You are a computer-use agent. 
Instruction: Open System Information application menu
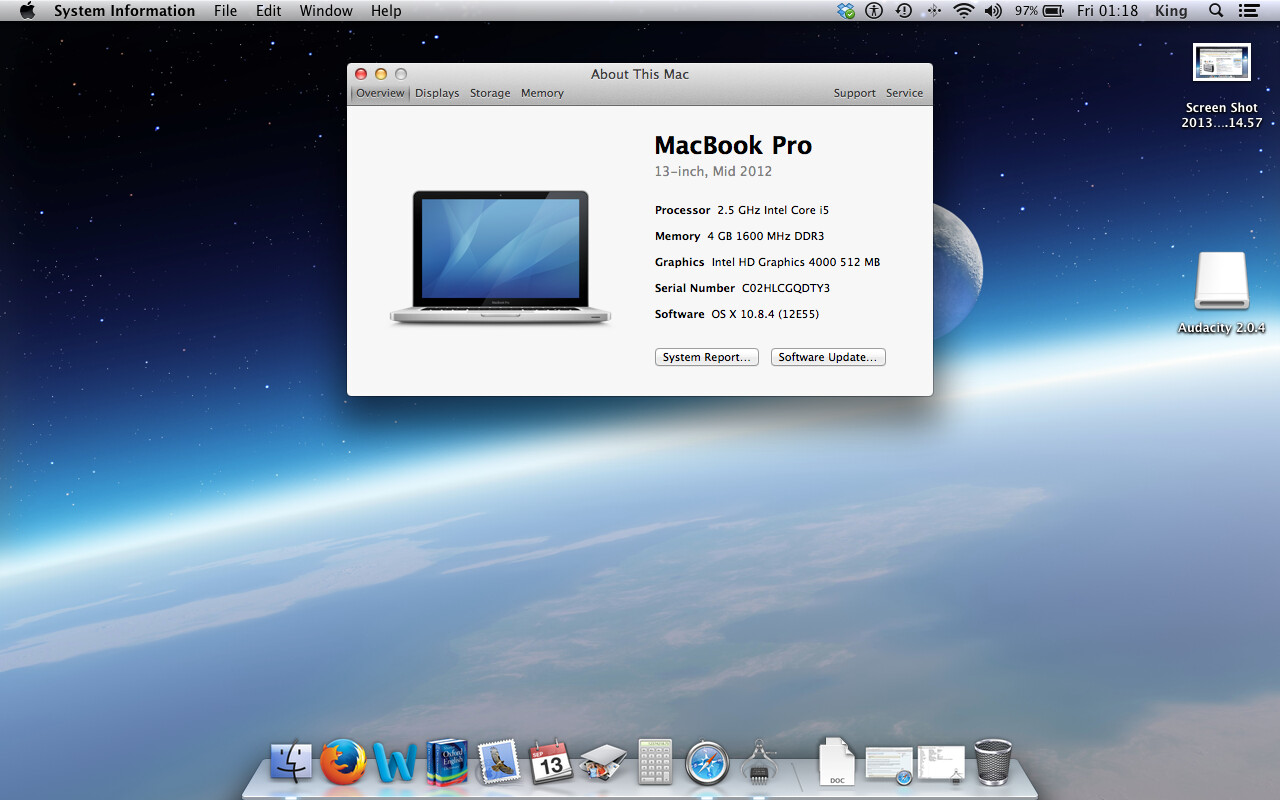pos(124,11)
